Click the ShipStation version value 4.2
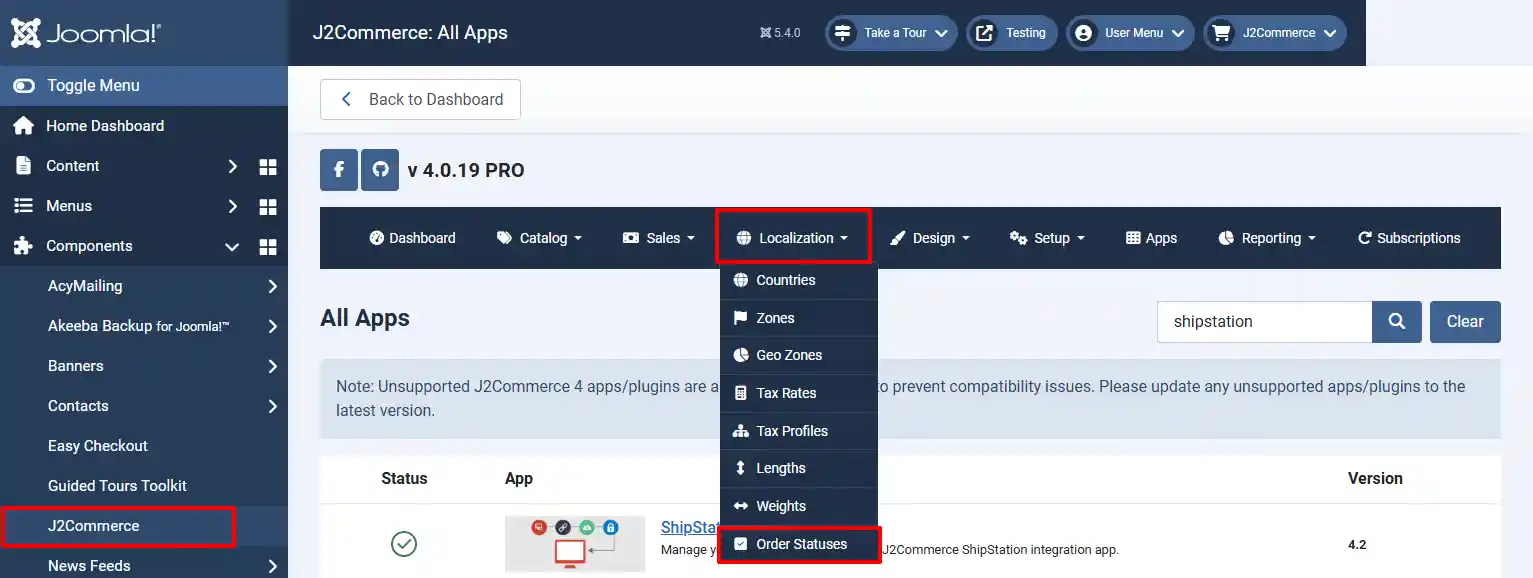 pyautogui.click(x=1357, y=545)
